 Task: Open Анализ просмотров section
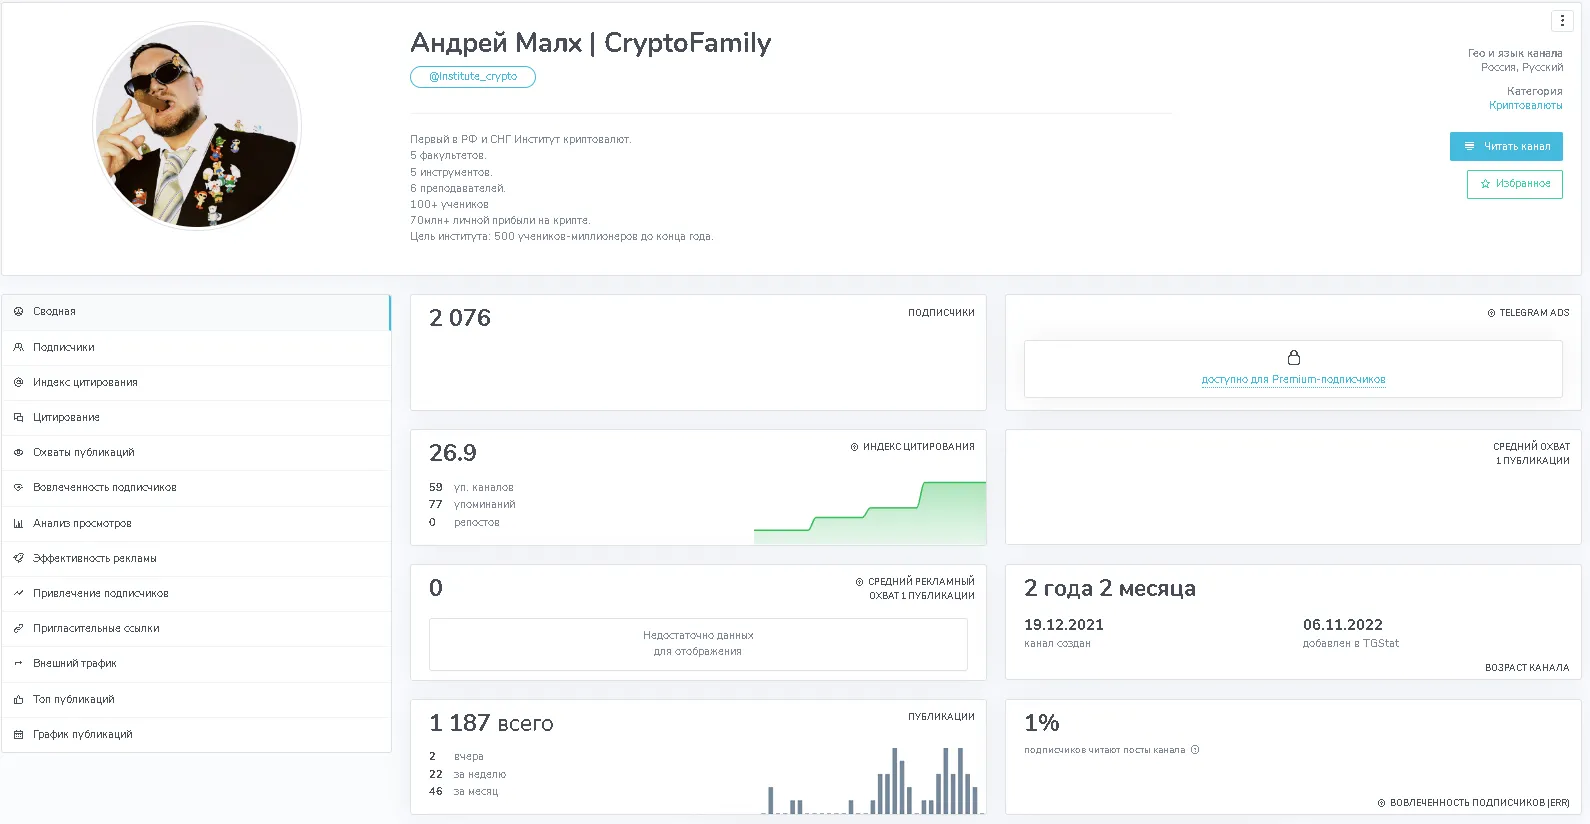196,523
